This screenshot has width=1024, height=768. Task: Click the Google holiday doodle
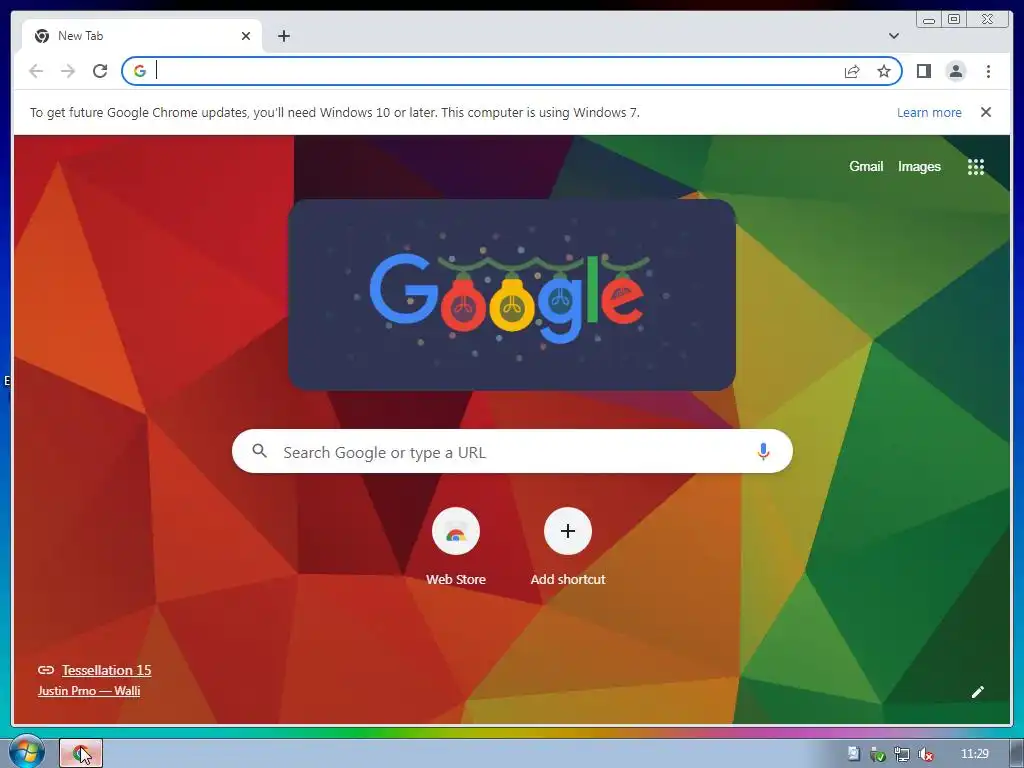(x=512, y=295)
